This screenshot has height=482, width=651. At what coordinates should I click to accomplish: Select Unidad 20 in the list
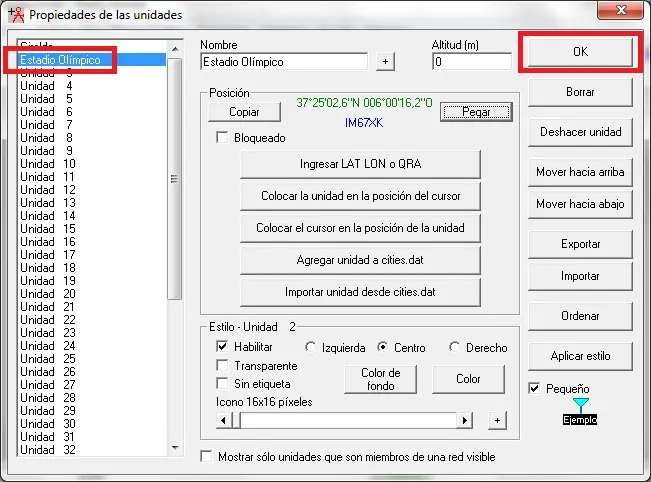[x=92, y=294]
